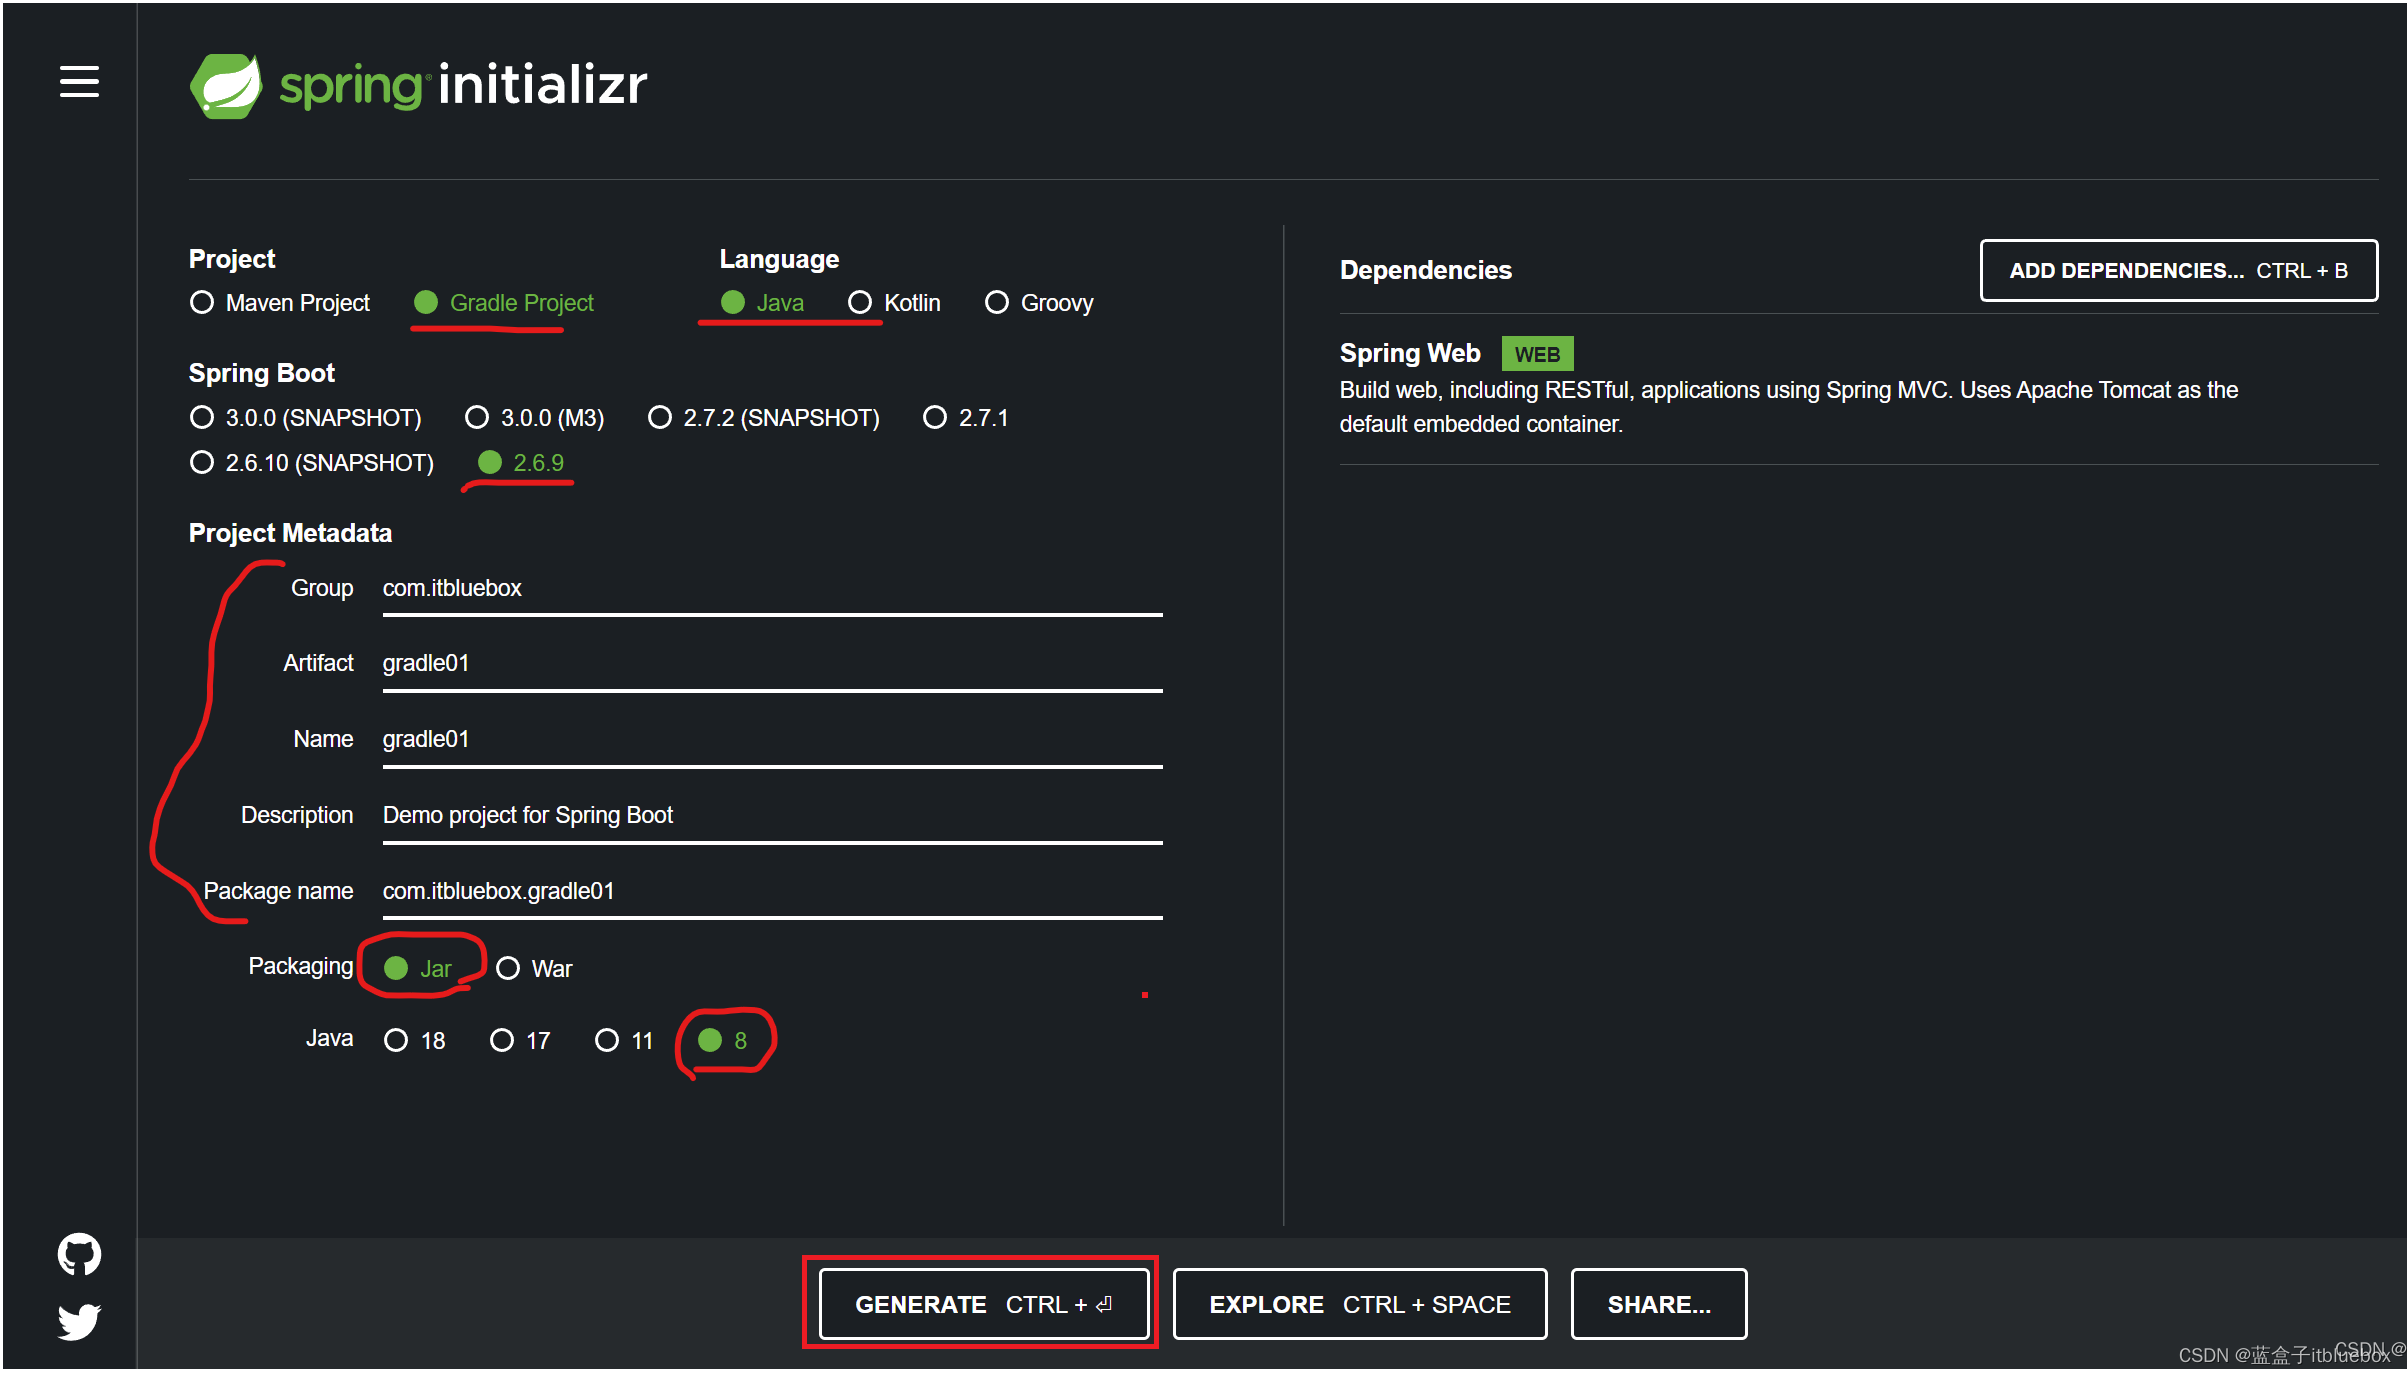This screenshot has width=2407, height=1375.
Task: Pick War packaging
Action: (535, 969)
